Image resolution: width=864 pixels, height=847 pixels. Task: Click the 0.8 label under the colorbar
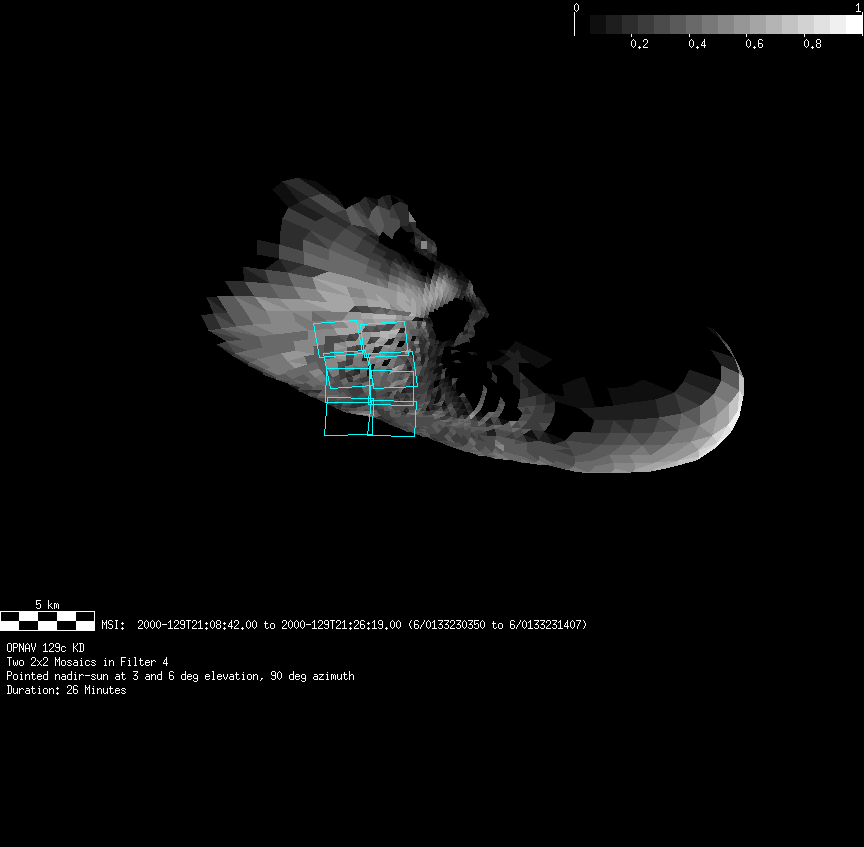(812, 44)
